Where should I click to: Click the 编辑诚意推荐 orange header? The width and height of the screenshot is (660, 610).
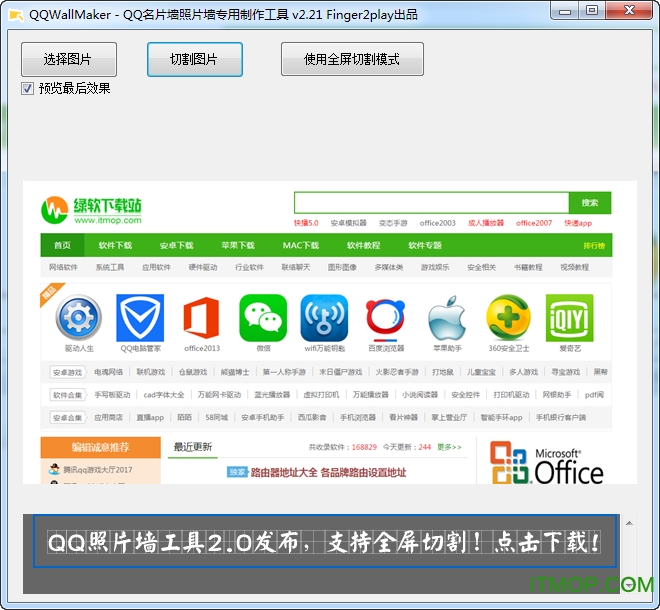coord(101,447)
